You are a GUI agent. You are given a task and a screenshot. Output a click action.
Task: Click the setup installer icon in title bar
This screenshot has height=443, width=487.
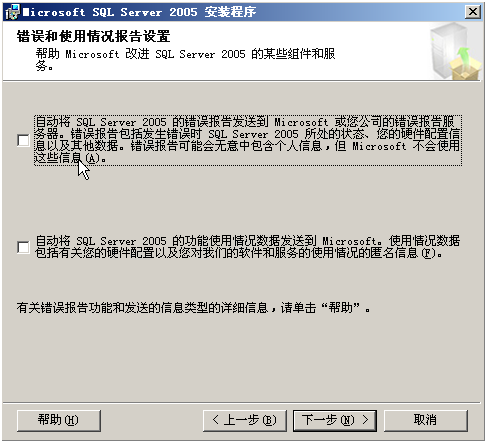coord(12,12)
